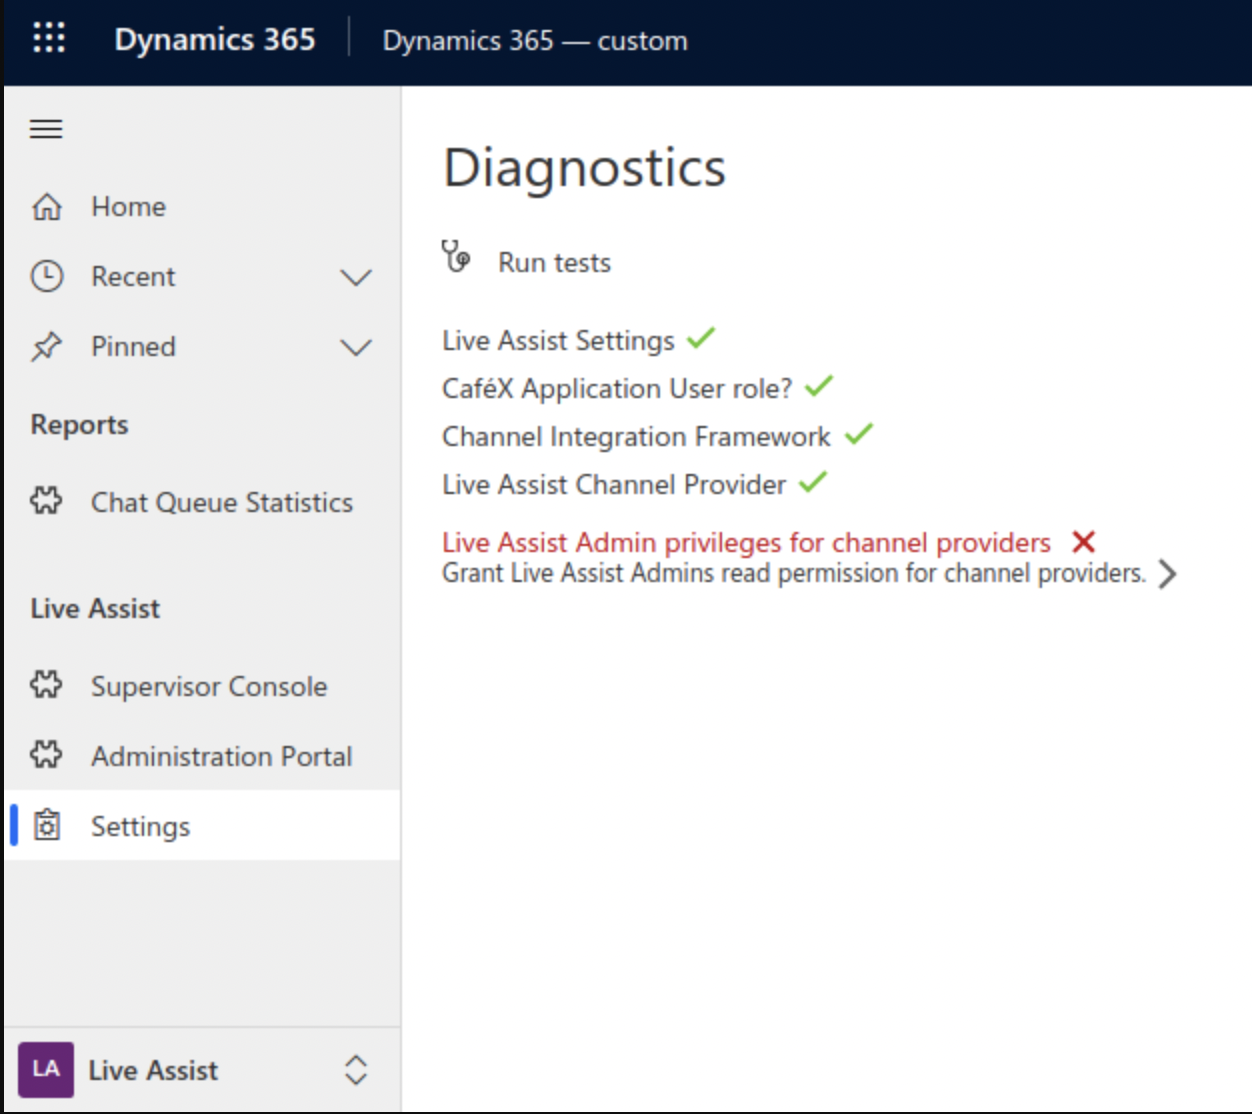Click the Live Assist area name at bottom
Screen dimensions: 1252x1114
[153, 1070]
